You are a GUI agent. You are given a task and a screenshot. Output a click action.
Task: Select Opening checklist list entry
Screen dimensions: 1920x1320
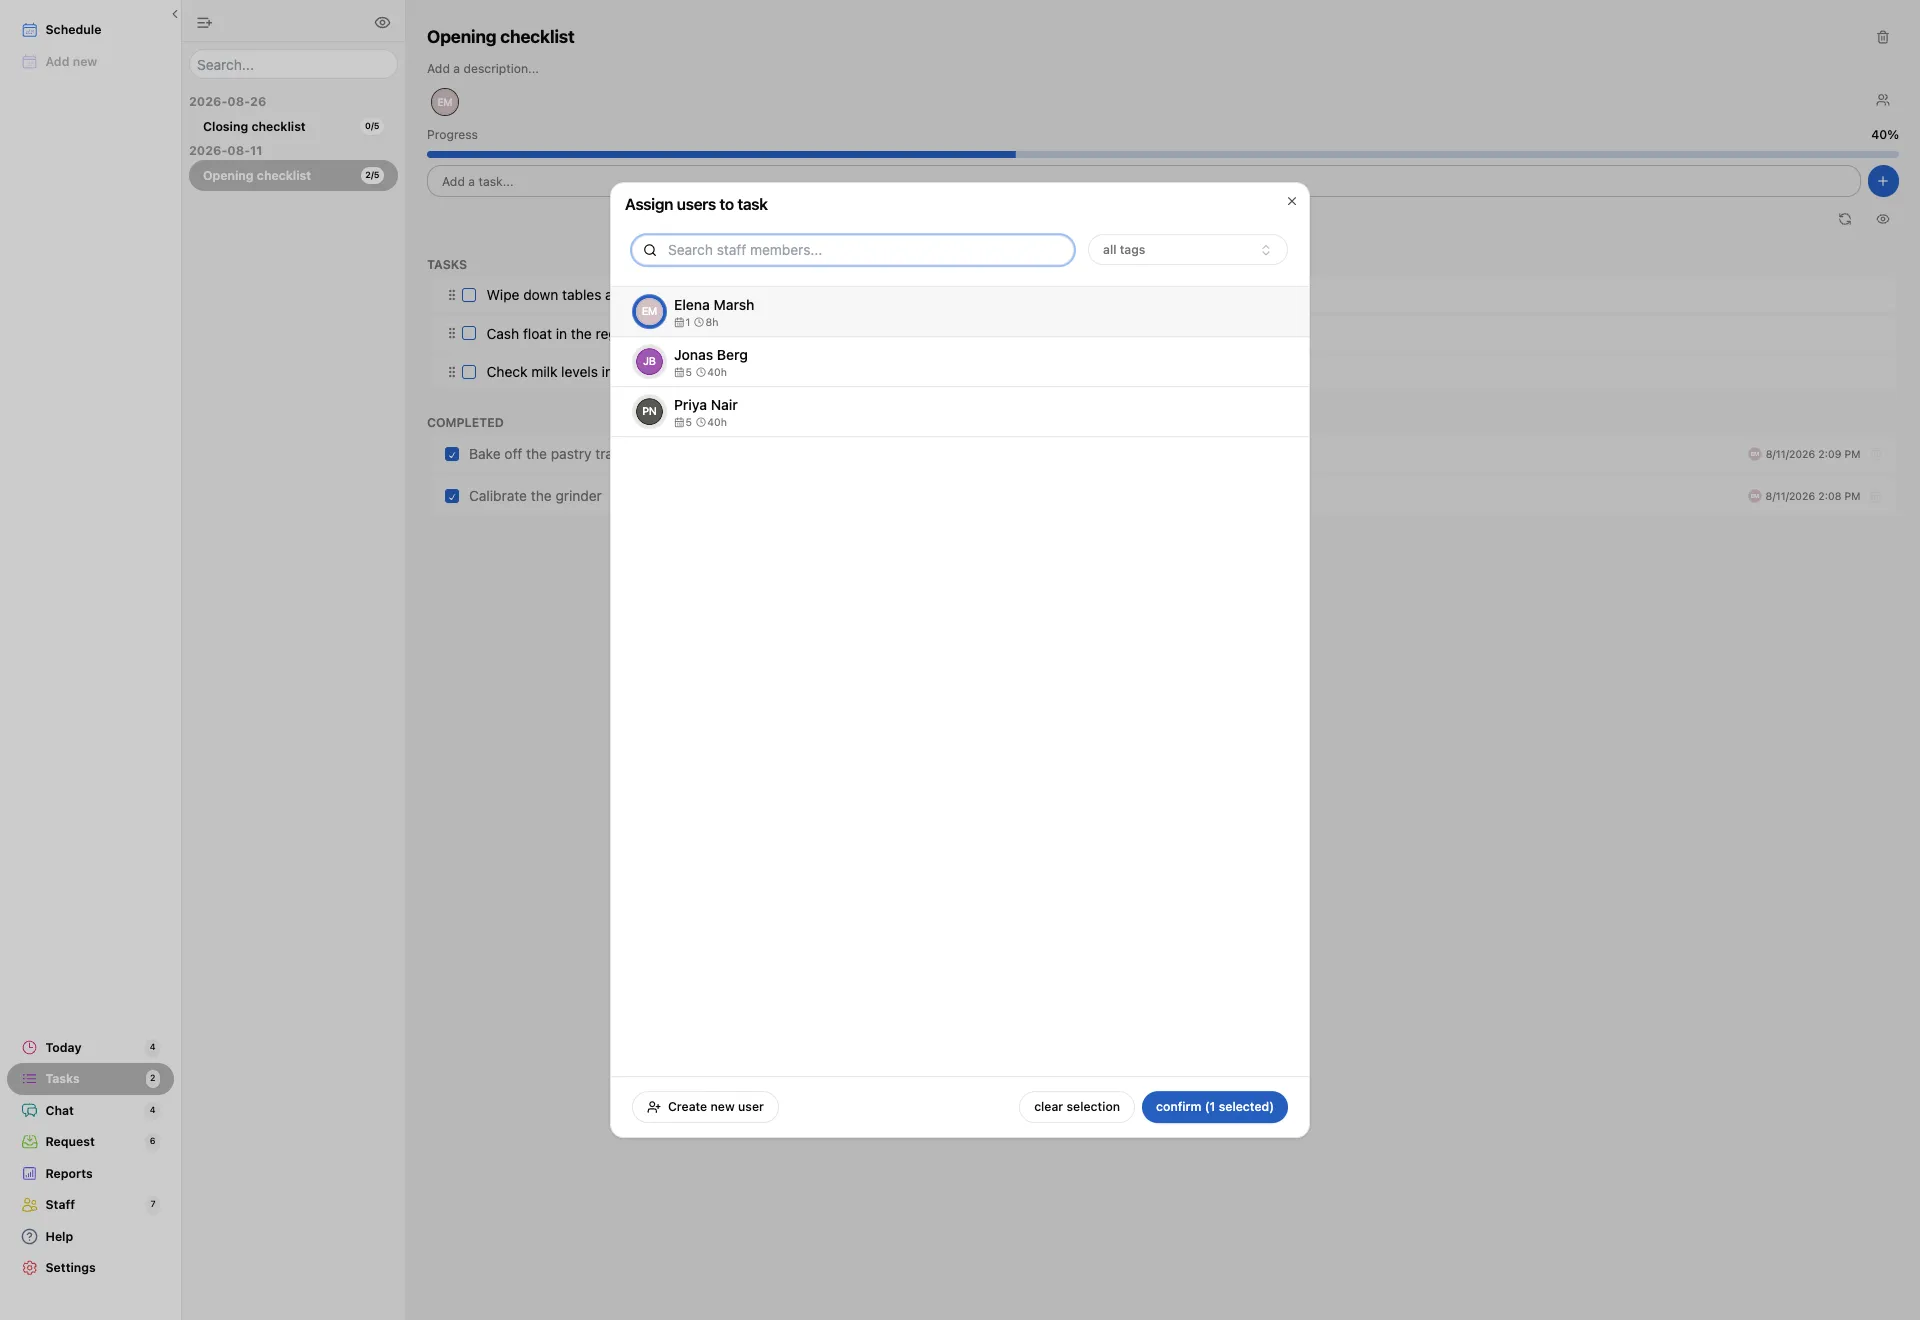[x=293, y=176]
